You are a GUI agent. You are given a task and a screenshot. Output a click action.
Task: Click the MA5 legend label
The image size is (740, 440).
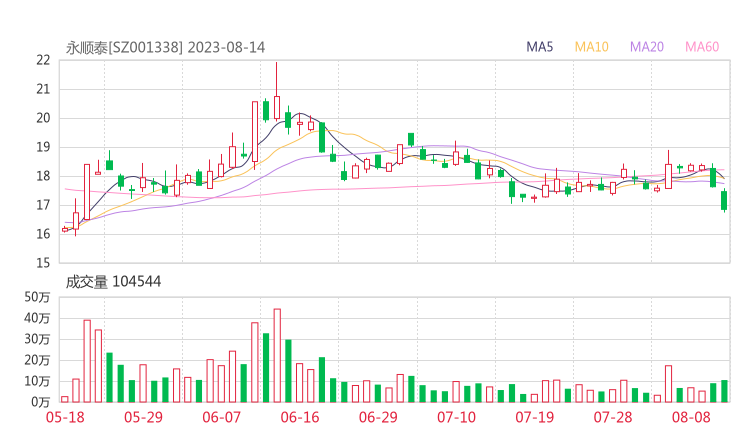[539, 47]
